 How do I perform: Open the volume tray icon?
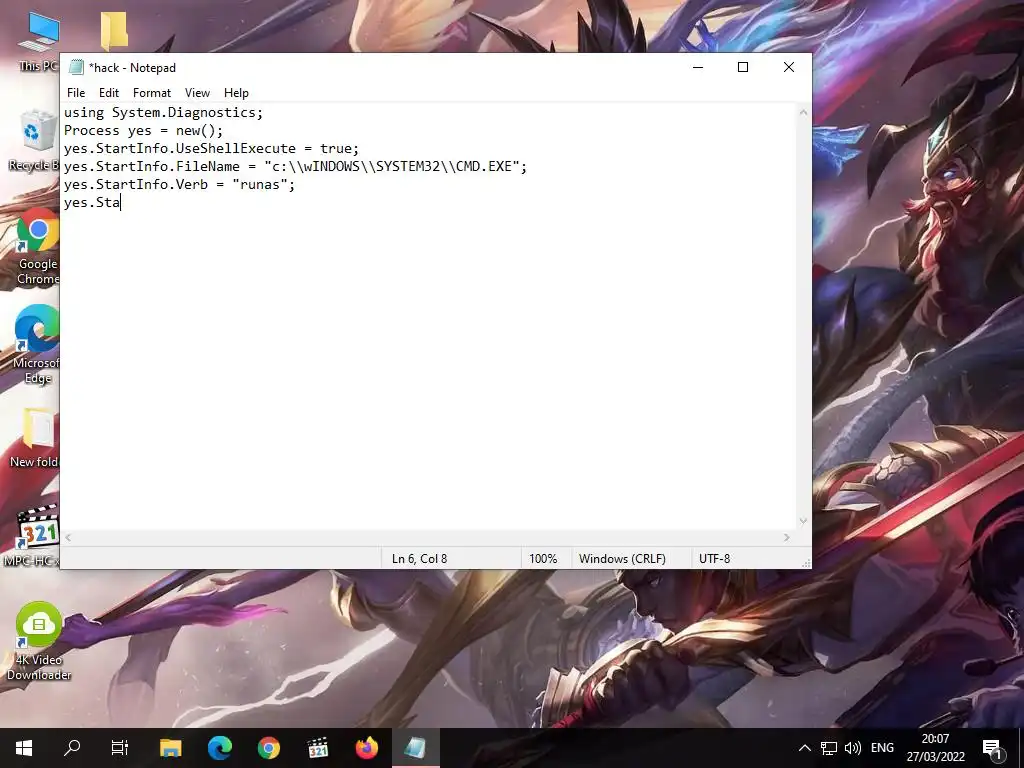[x=852, y=748]
